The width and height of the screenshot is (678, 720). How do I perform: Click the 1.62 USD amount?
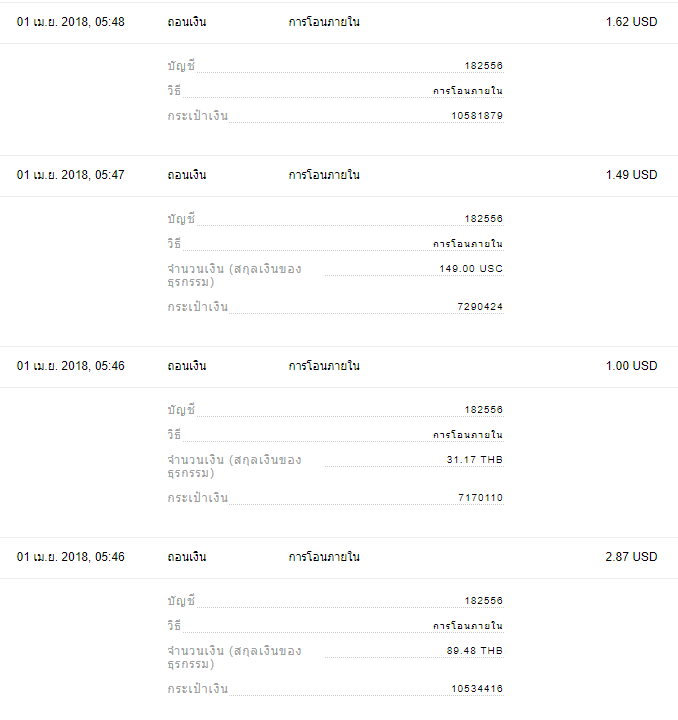631,22
